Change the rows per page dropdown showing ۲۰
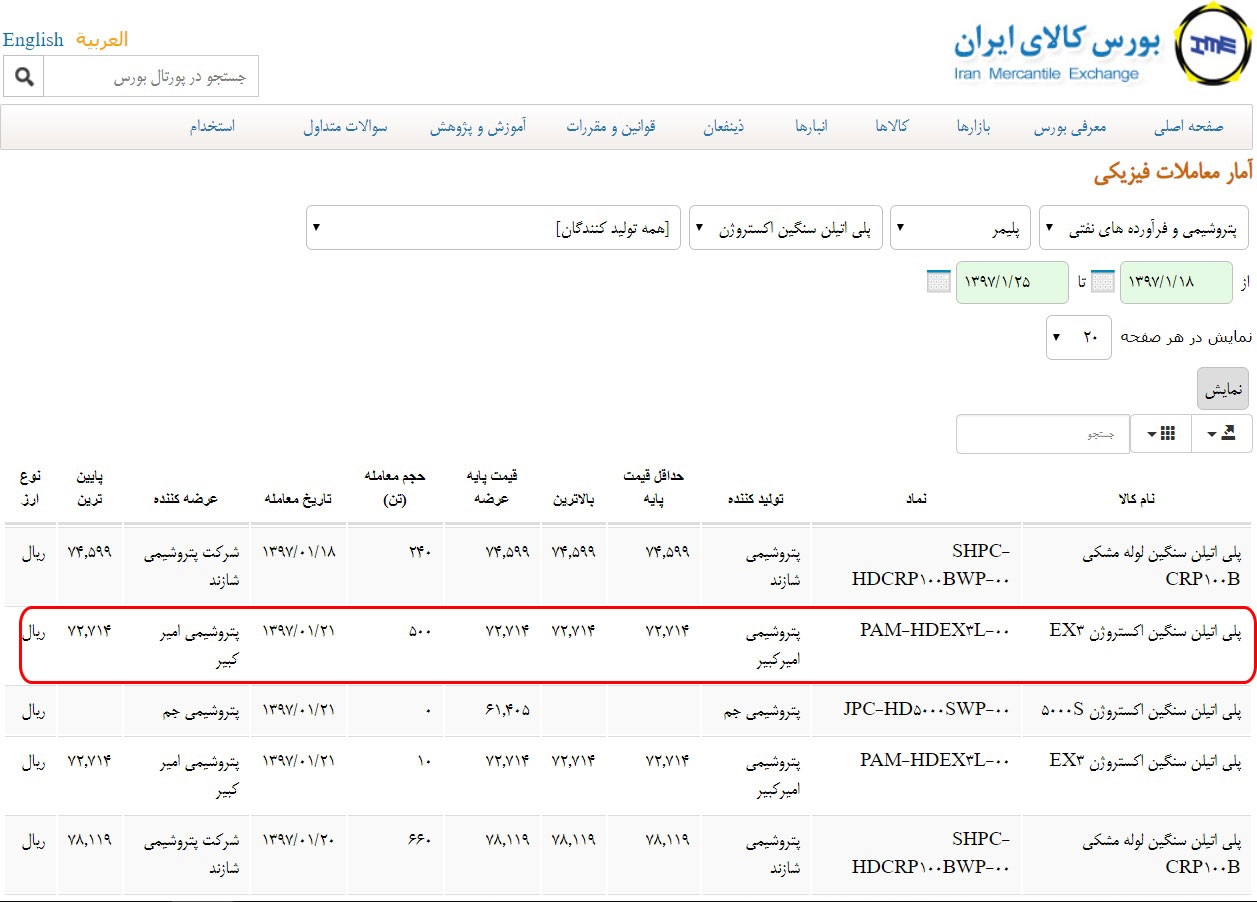 pos(1078,338)
